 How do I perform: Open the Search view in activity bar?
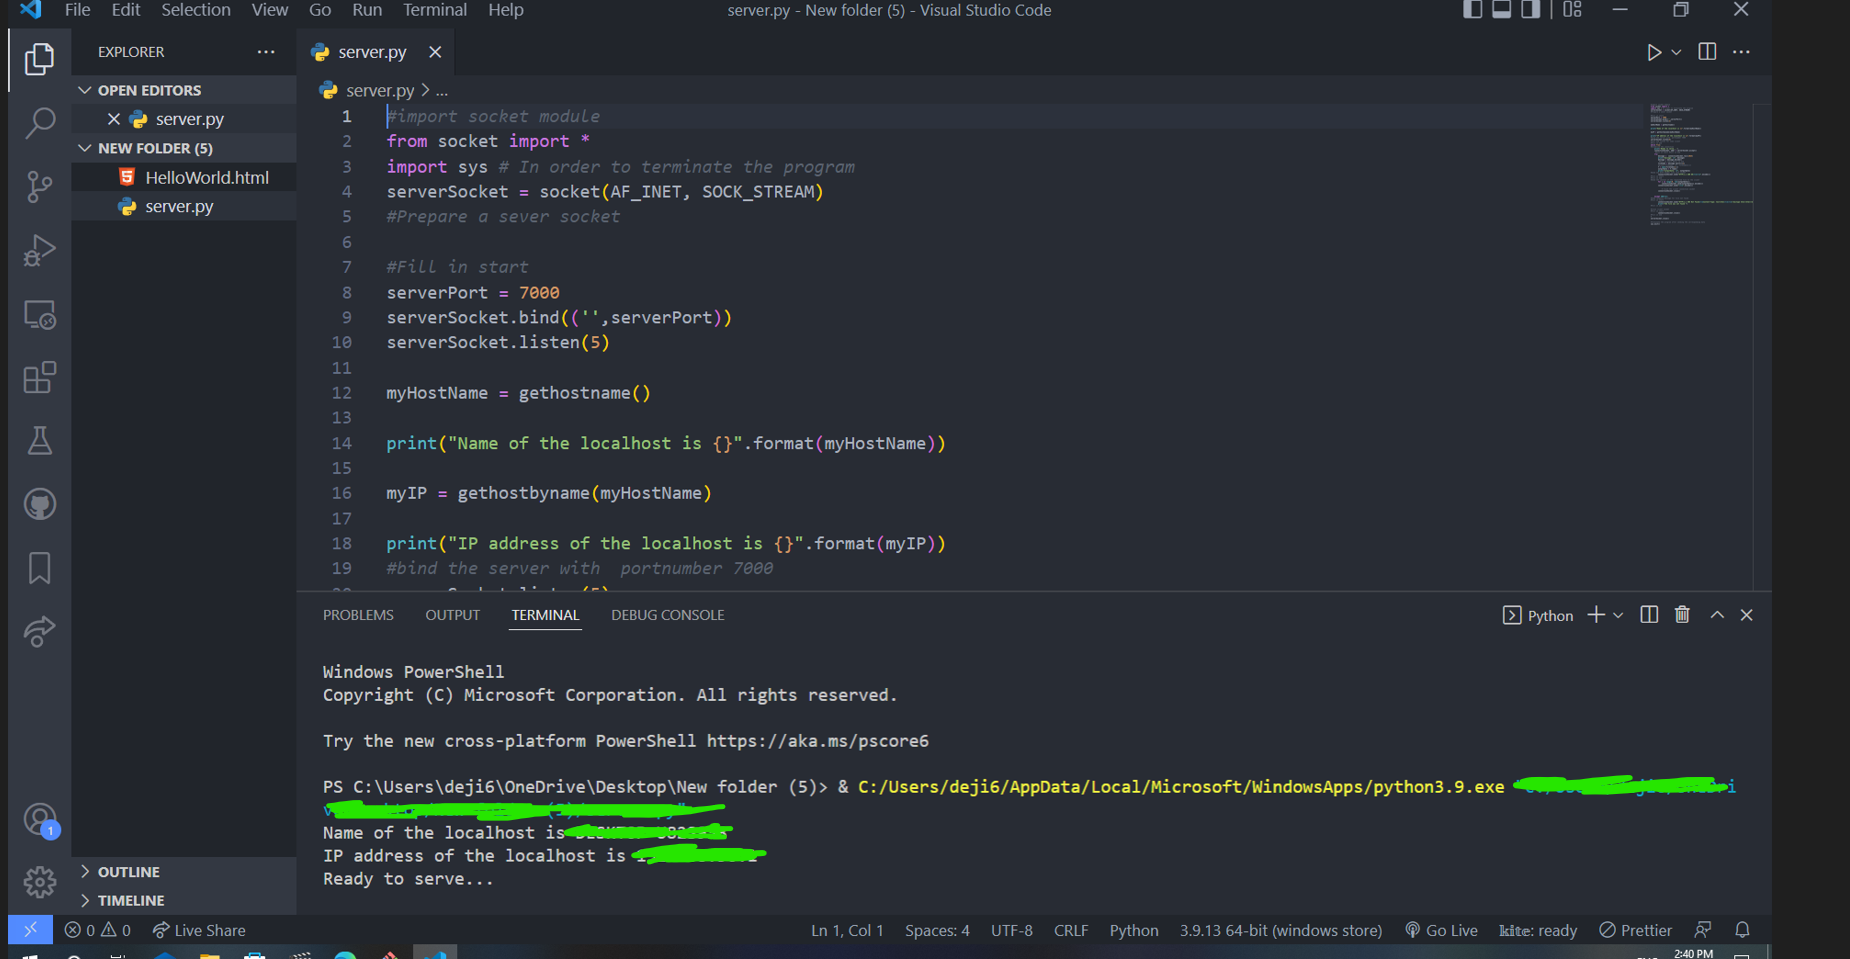click(x=39, y=122)
